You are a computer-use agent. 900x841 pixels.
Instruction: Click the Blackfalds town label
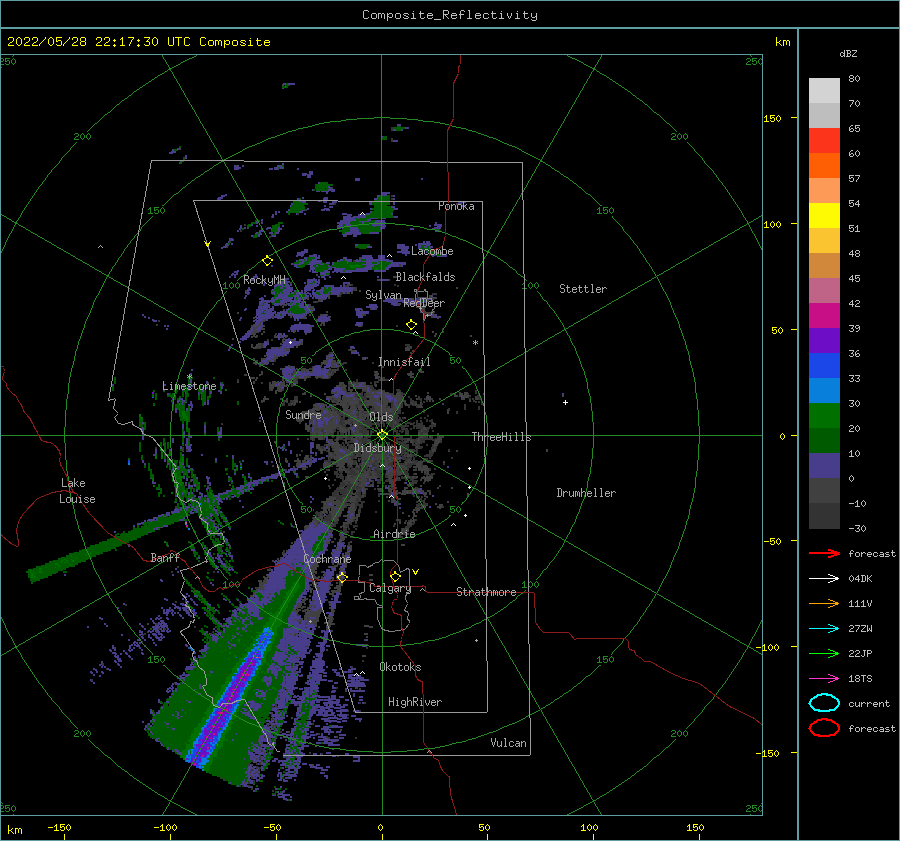point(425,277)
